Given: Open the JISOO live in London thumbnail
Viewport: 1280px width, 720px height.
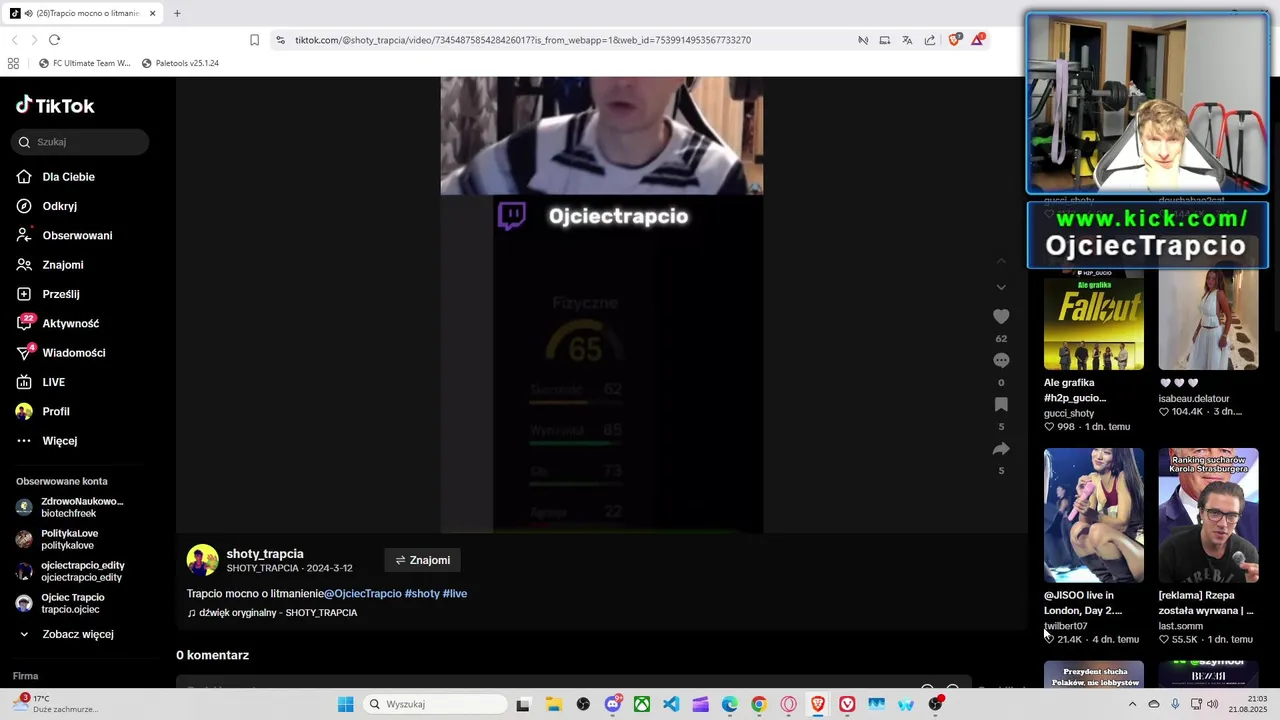Looking at the screenshot, I should coord(1094,515).
